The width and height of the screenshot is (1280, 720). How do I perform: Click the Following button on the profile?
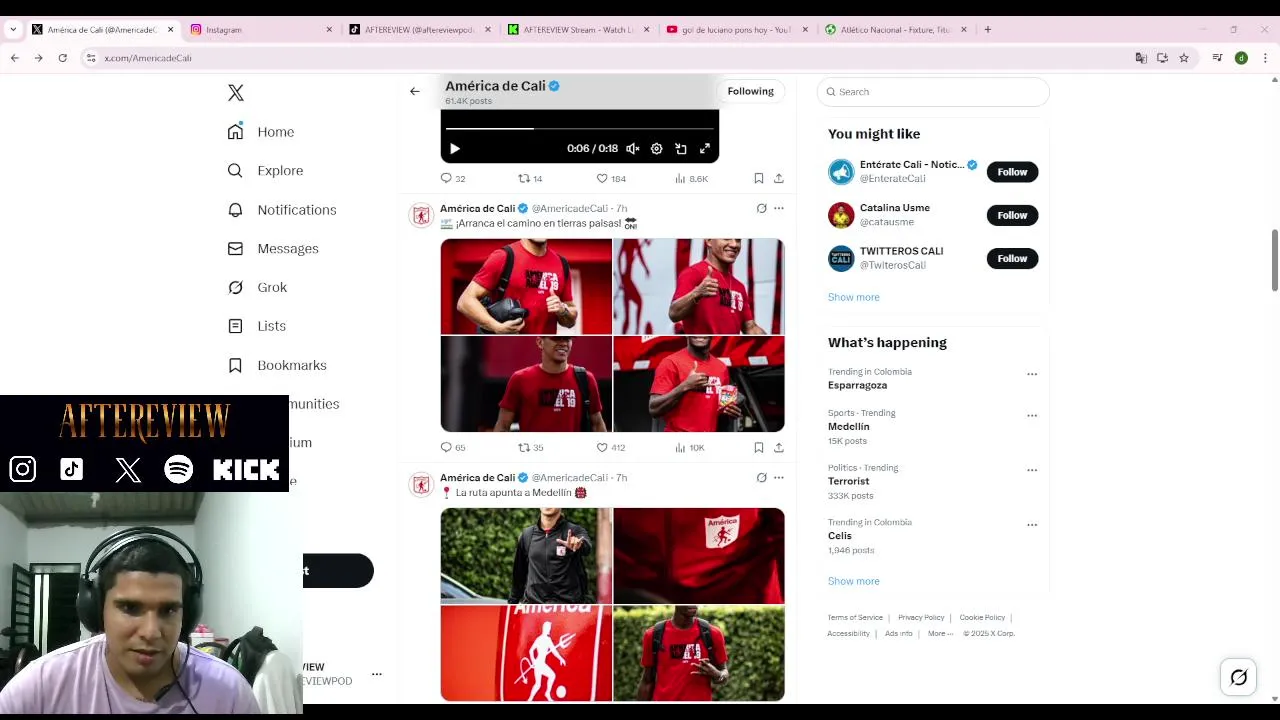(x=750, y=91)
